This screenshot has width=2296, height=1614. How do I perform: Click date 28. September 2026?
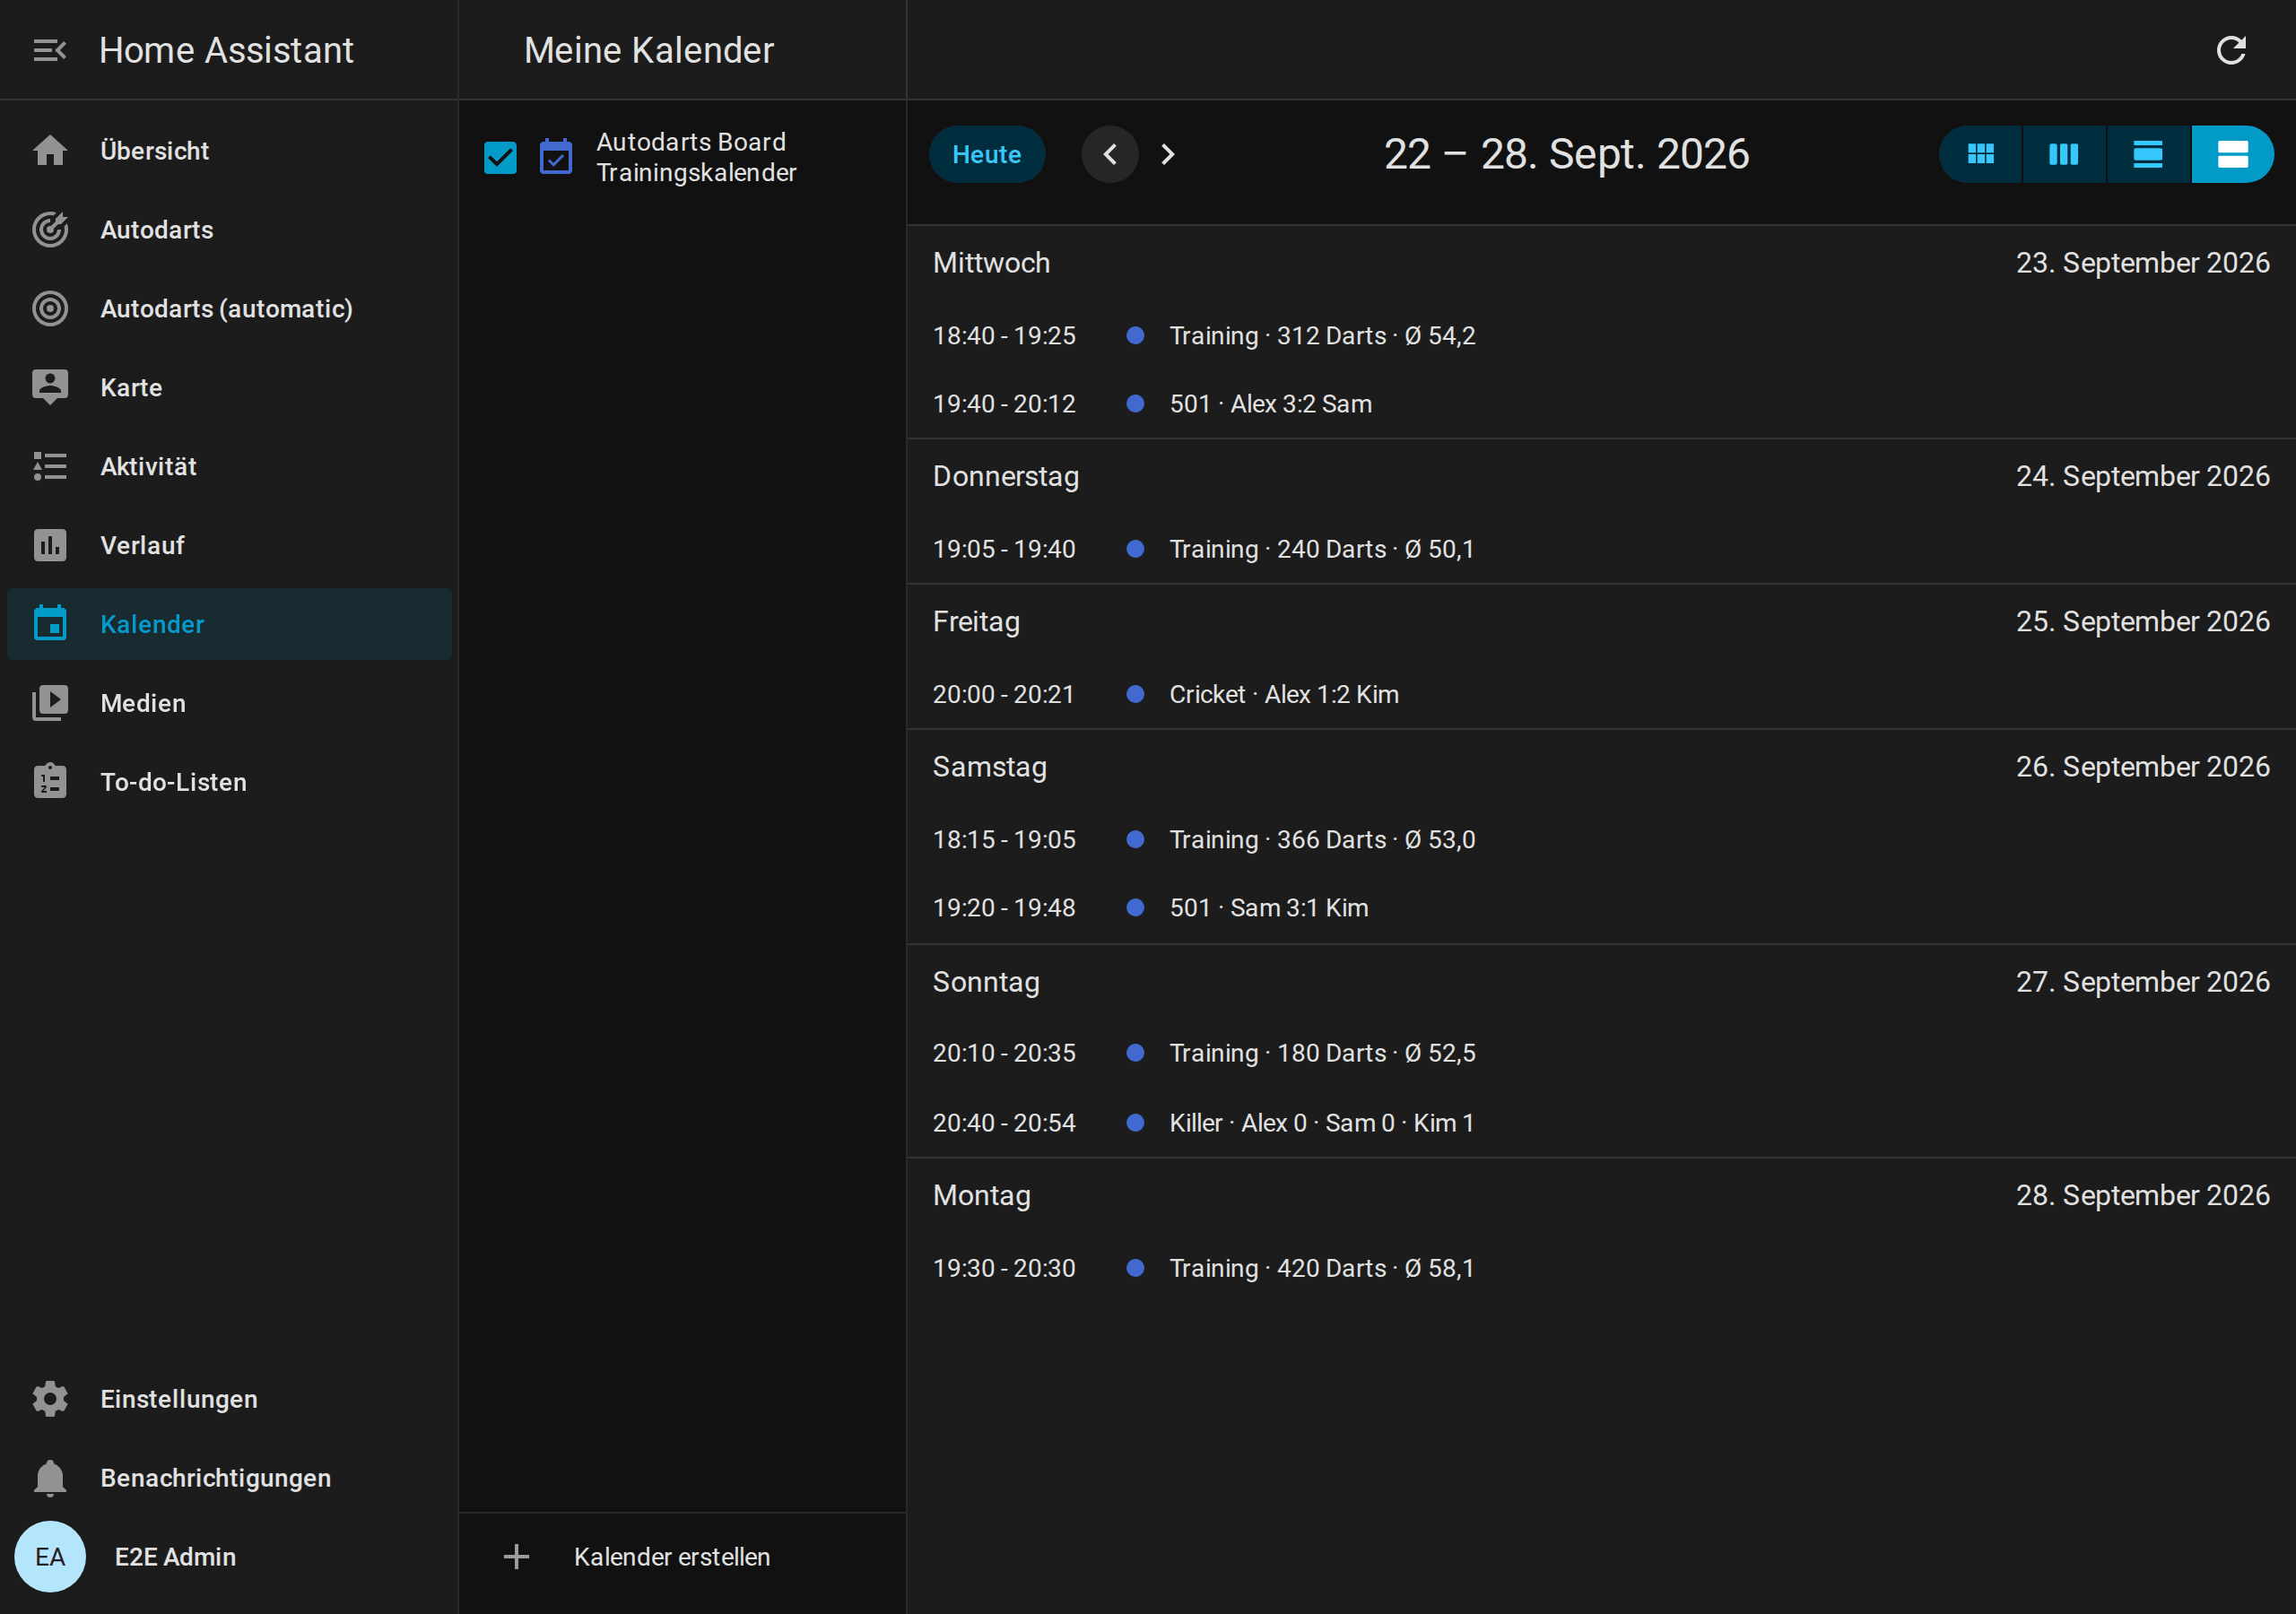(2142, 1196)
